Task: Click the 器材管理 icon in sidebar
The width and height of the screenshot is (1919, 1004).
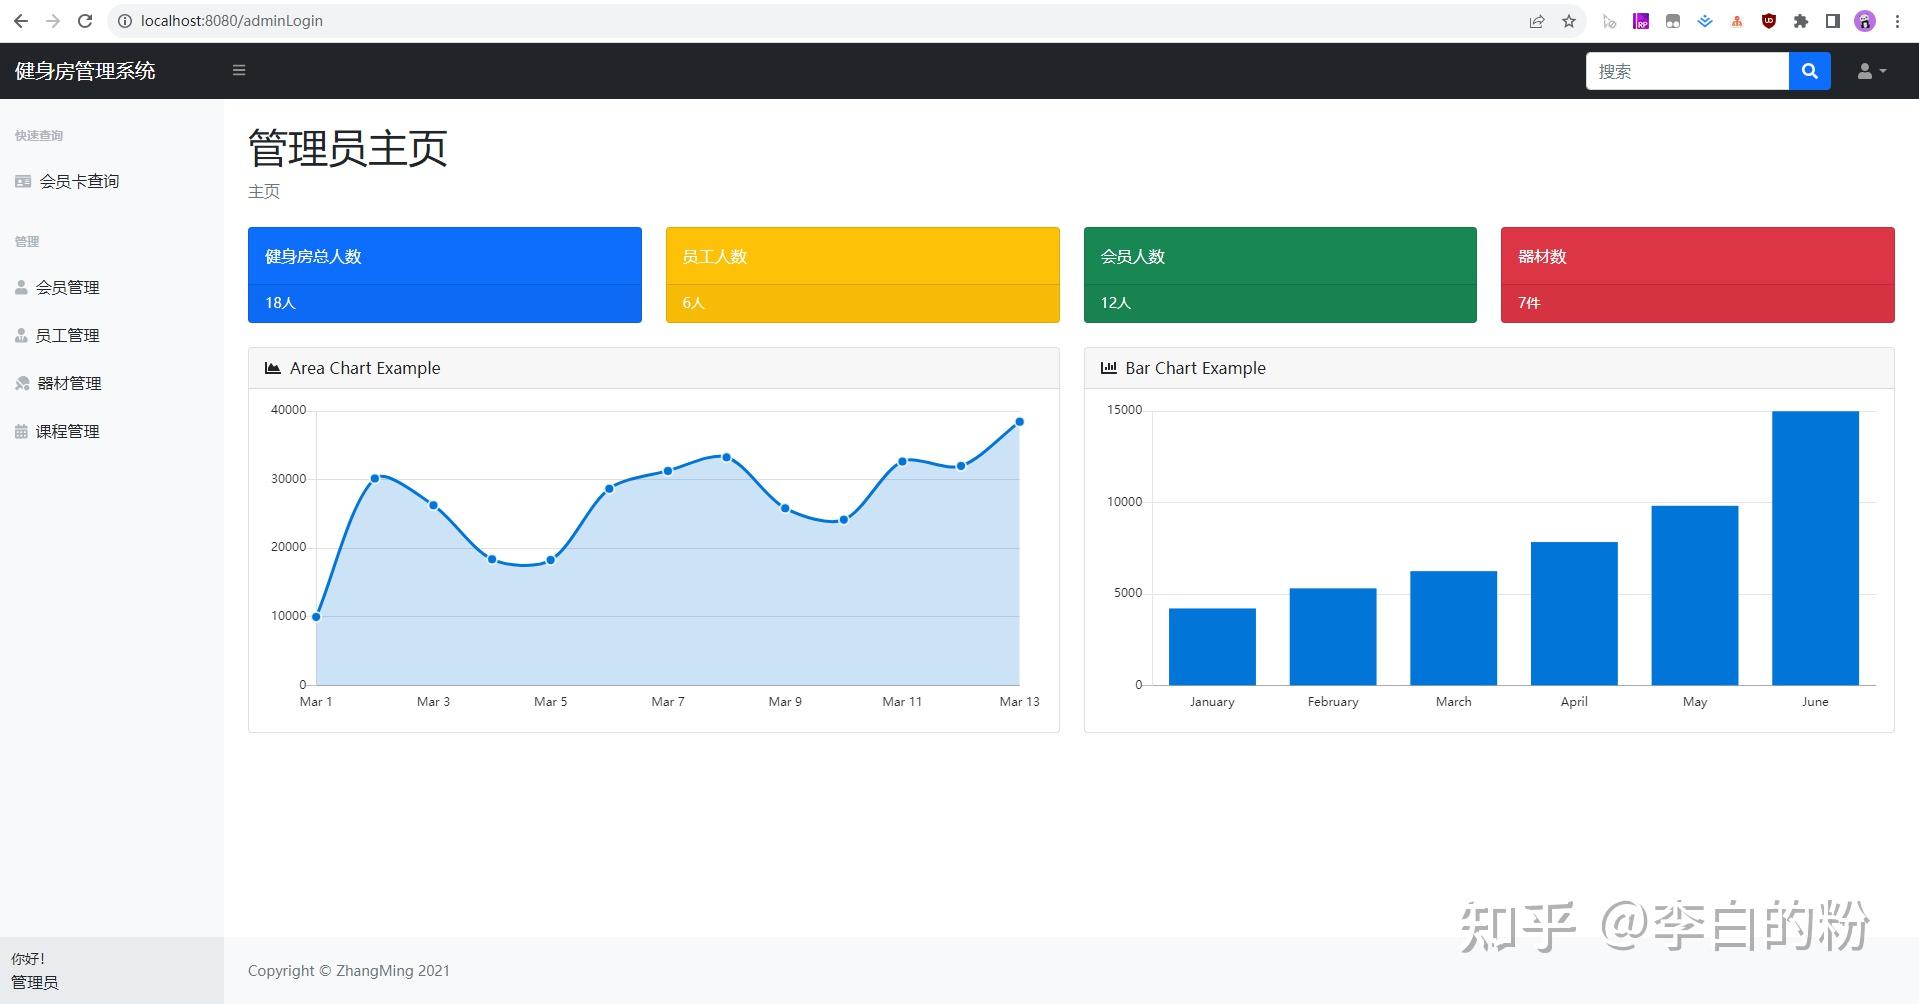Action: pos(23,383)
